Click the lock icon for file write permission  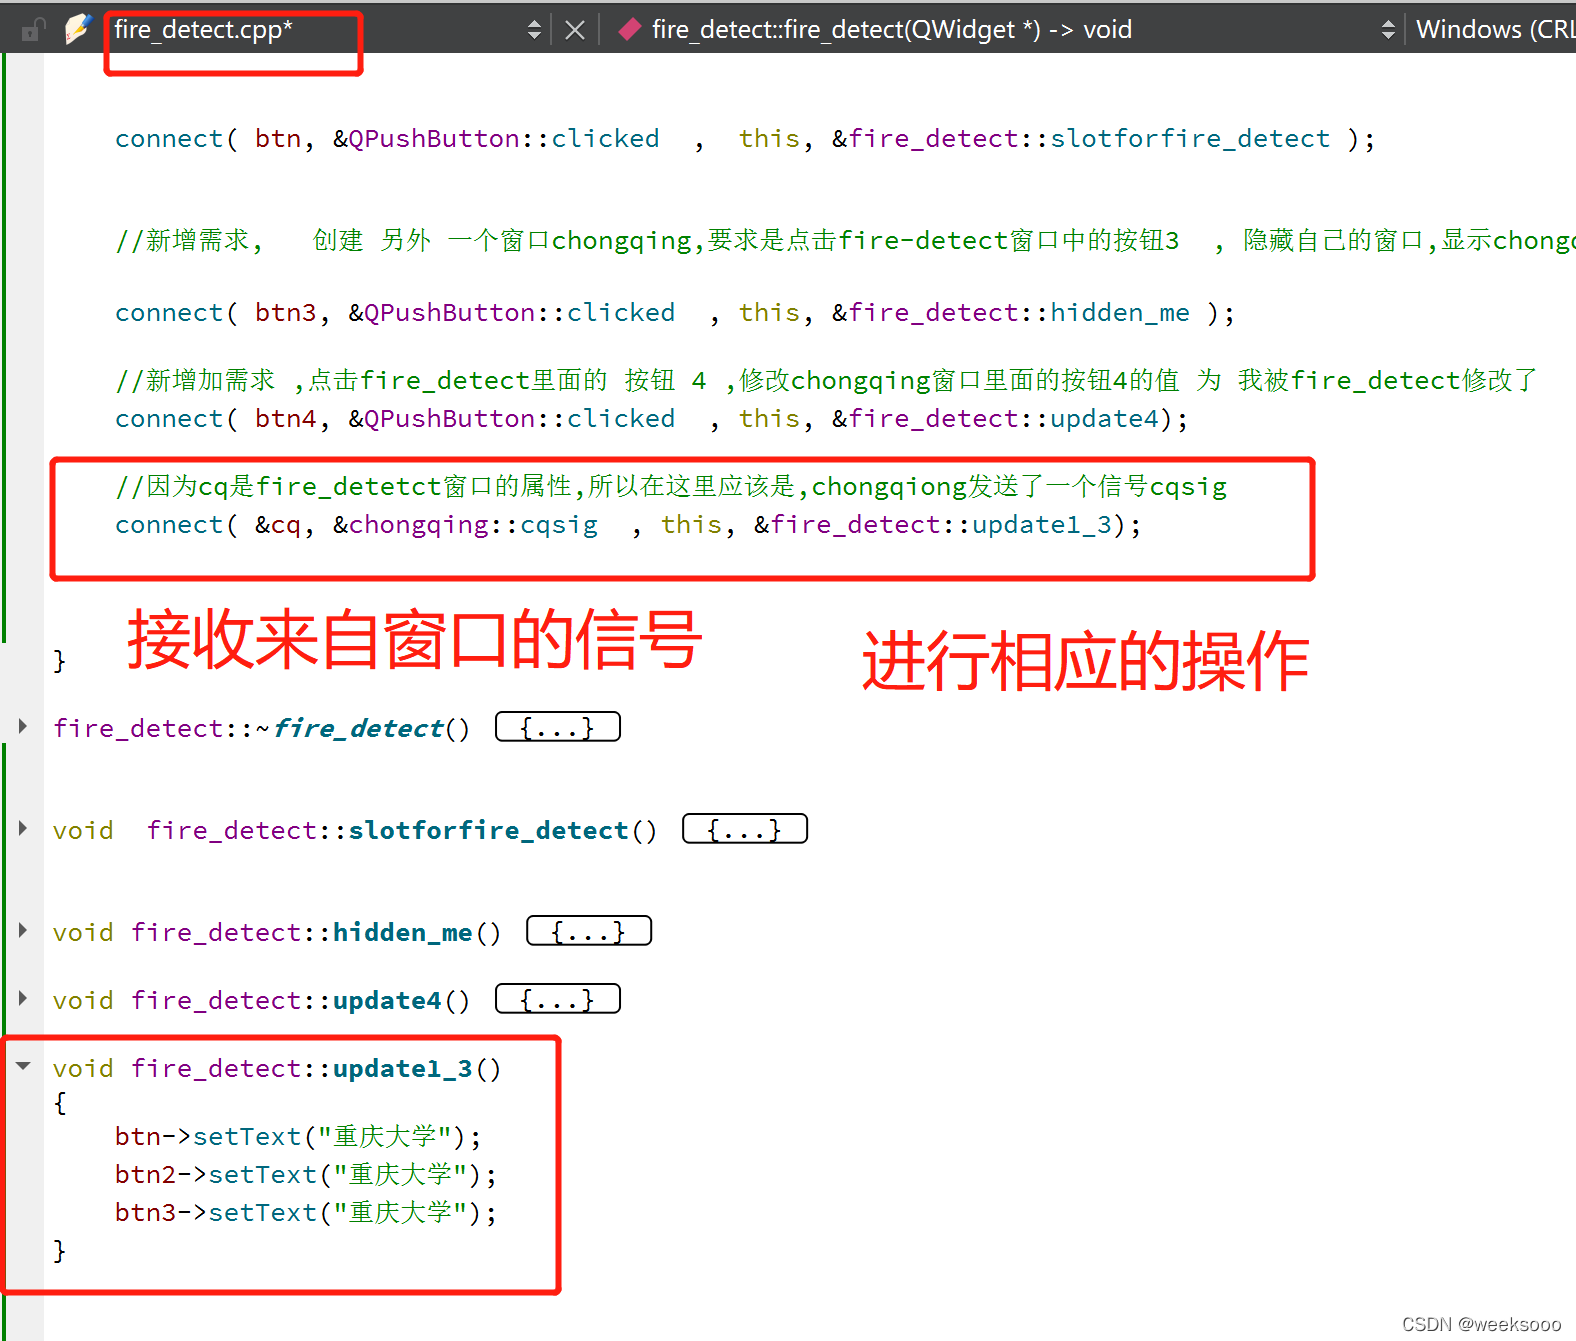(32, 30)
